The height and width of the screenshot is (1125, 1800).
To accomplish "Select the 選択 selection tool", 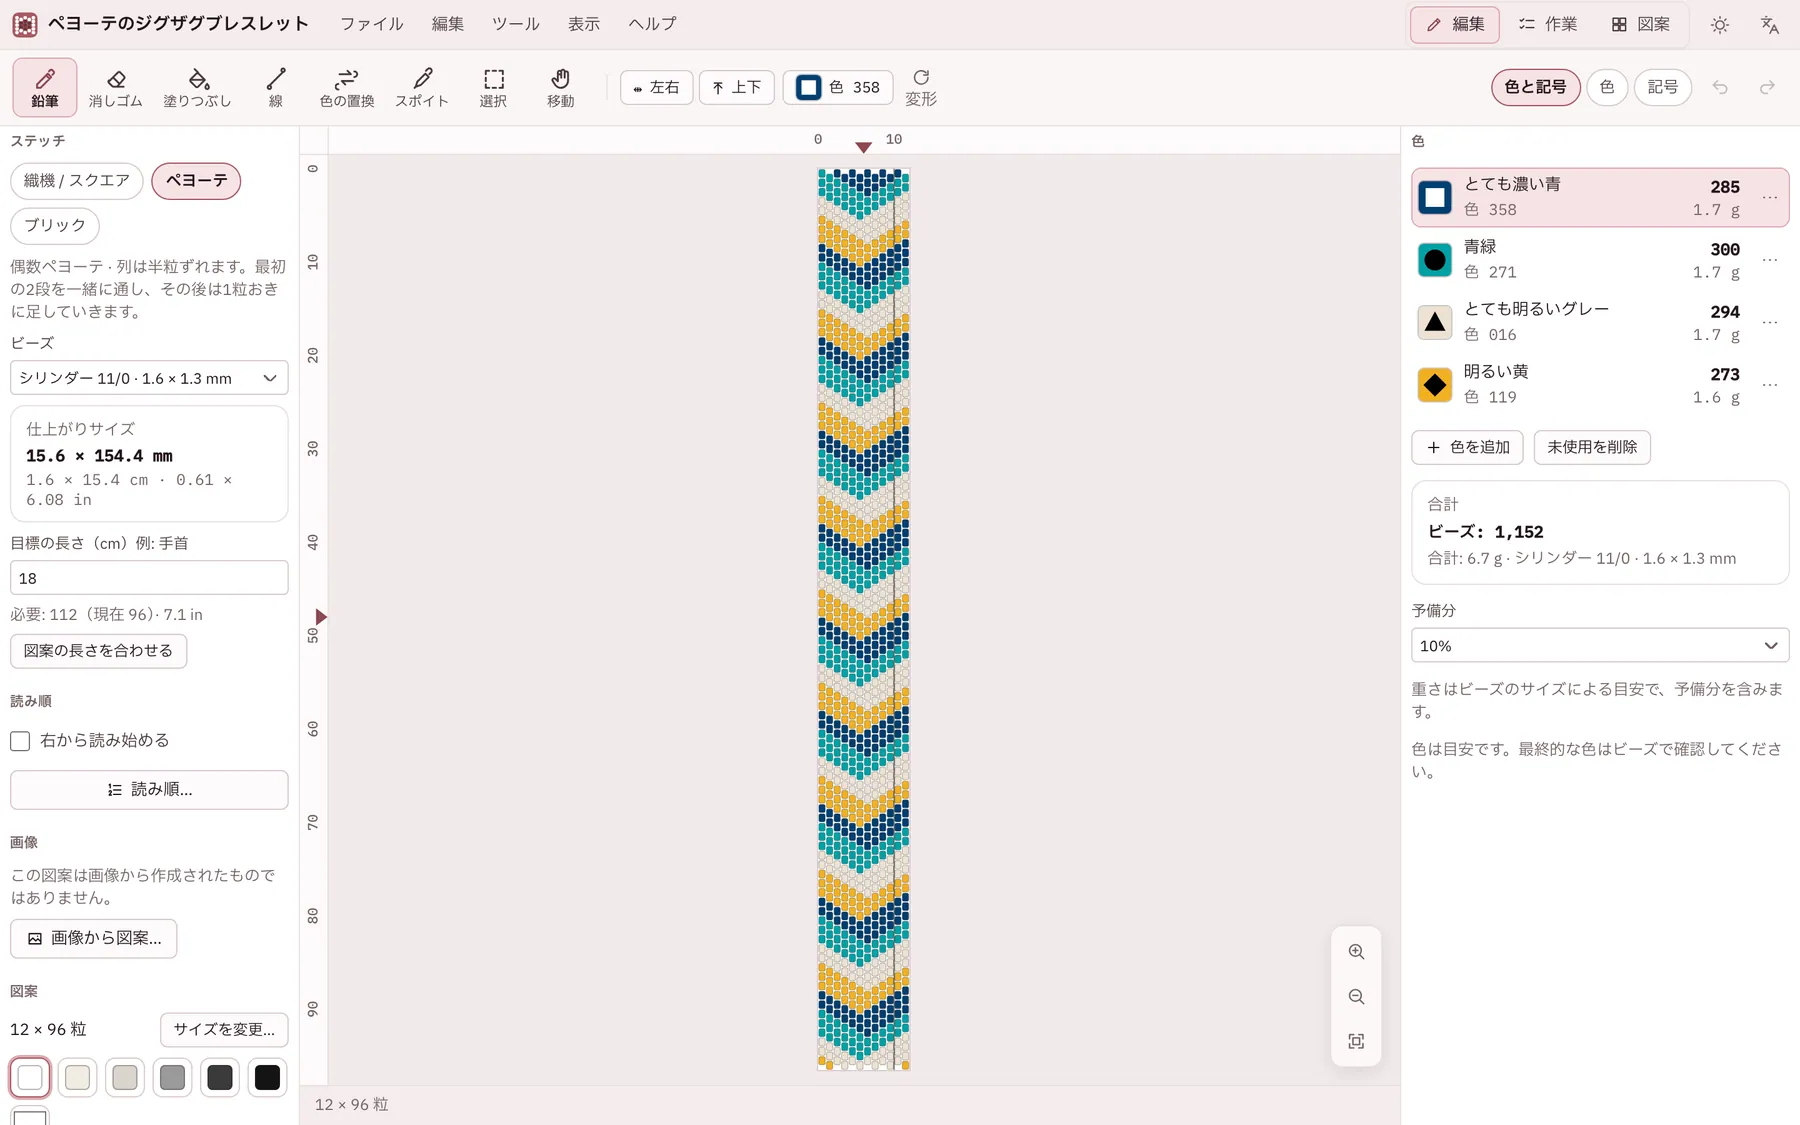I will [493, 87].
